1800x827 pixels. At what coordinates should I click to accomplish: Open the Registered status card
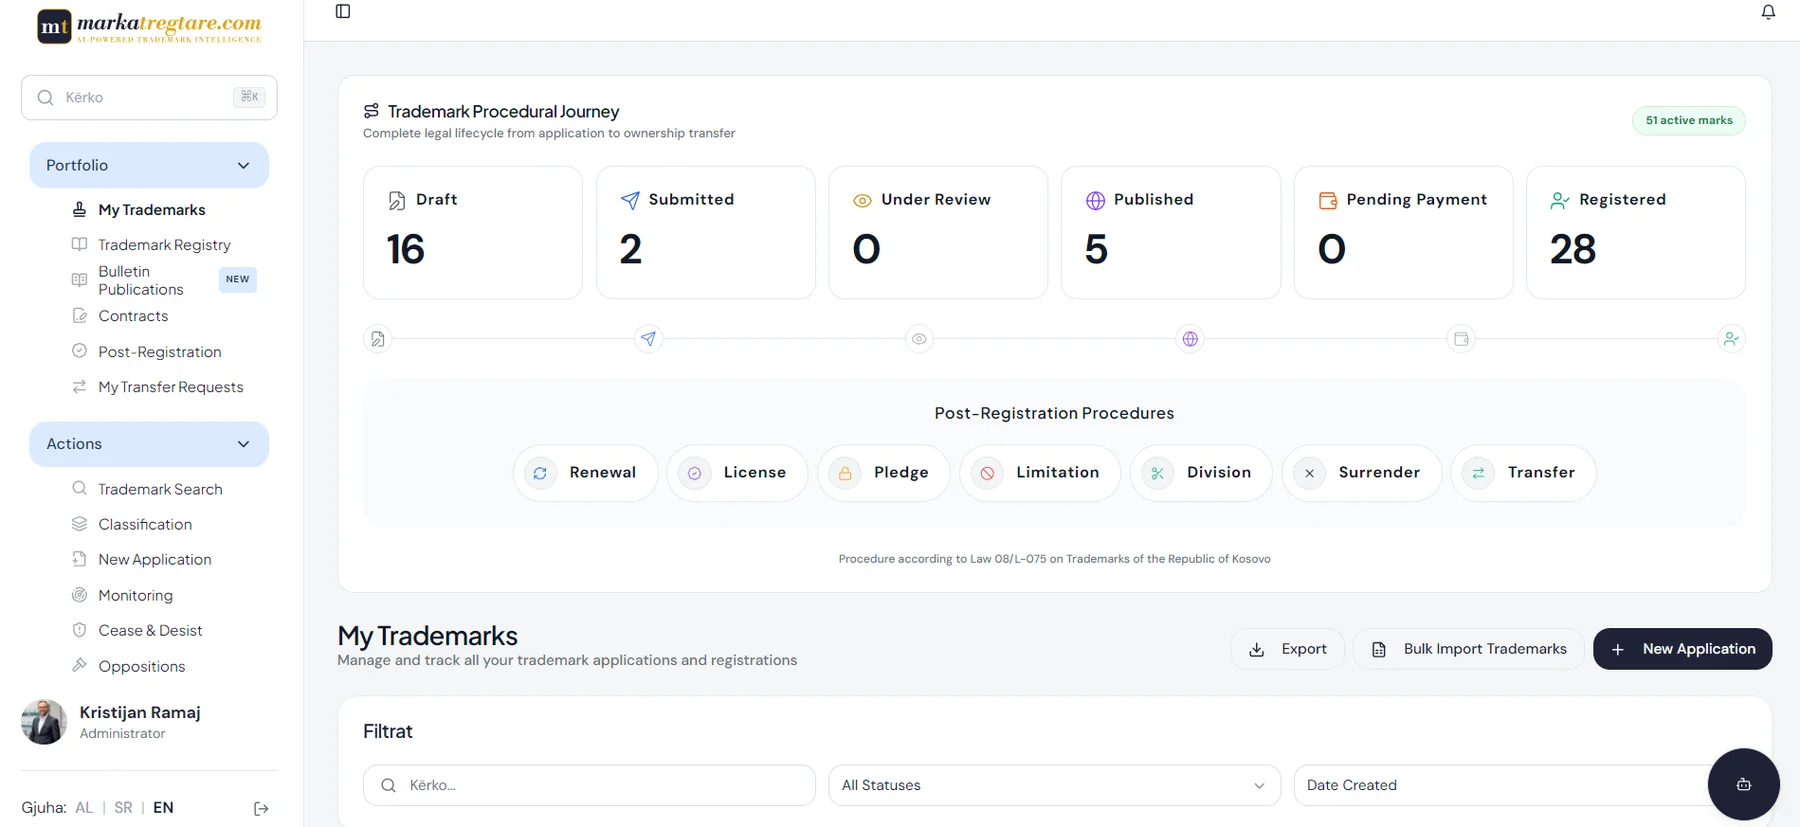pos(1636,232)
